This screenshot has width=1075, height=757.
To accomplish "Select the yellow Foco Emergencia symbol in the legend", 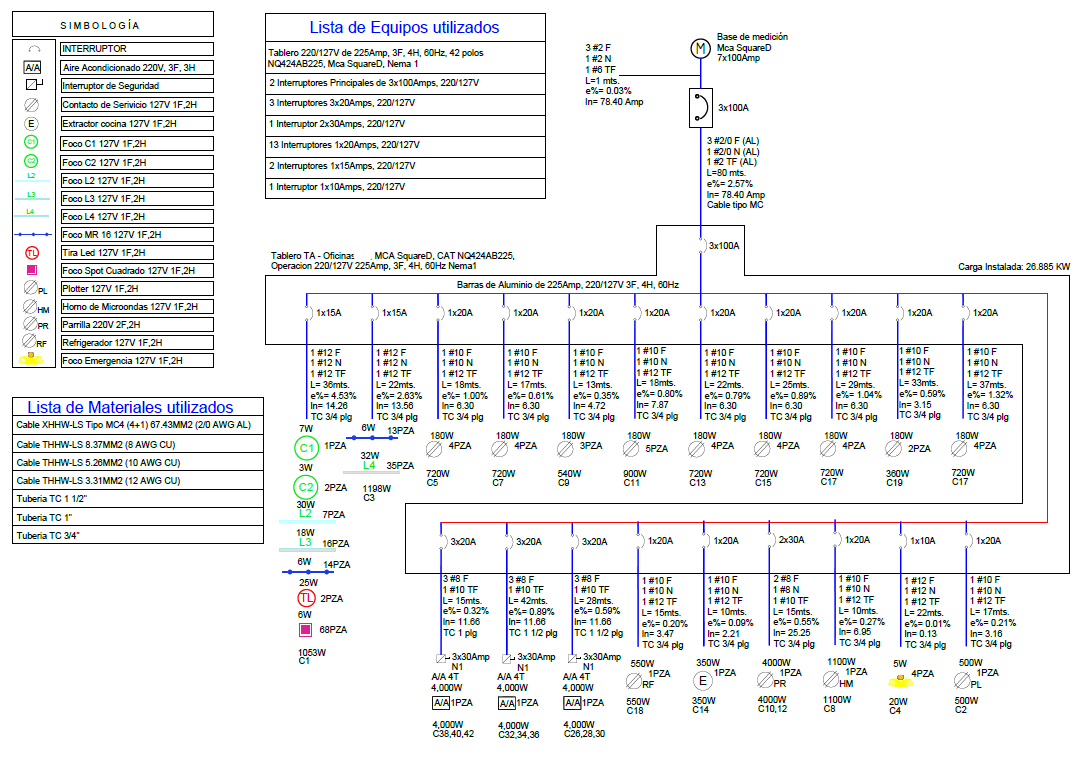I will point(32,361).
